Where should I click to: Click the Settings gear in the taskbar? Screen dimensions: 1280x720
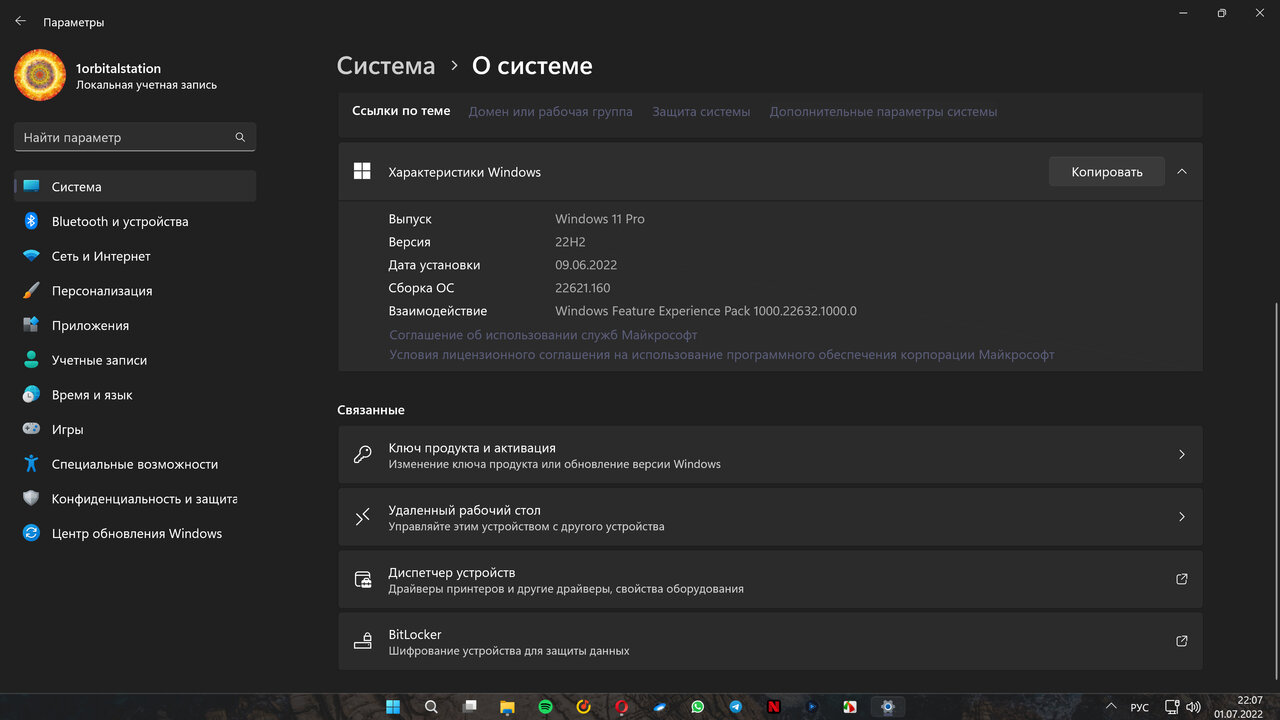click(887, 707)
